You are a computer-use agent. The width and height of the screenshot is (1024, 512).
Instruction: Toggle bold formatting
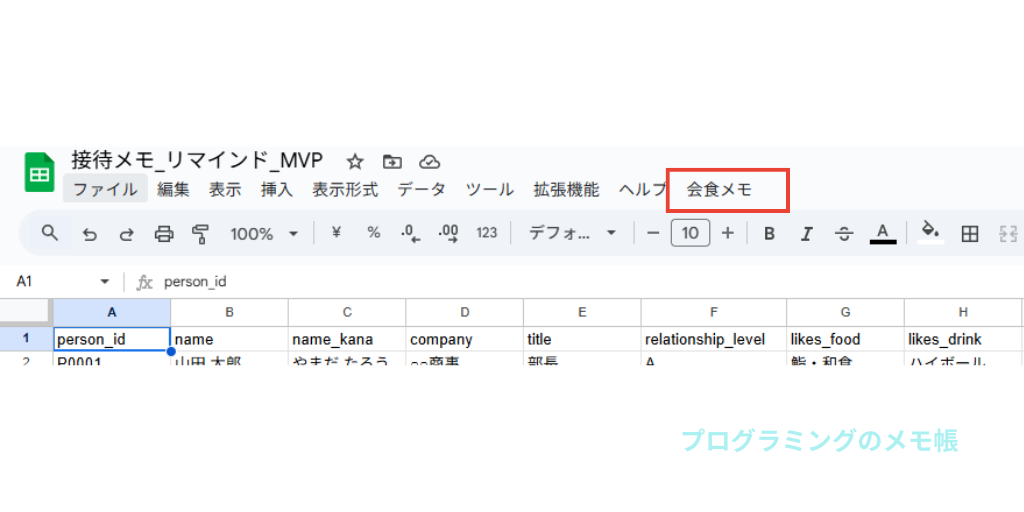click(769, 234)
